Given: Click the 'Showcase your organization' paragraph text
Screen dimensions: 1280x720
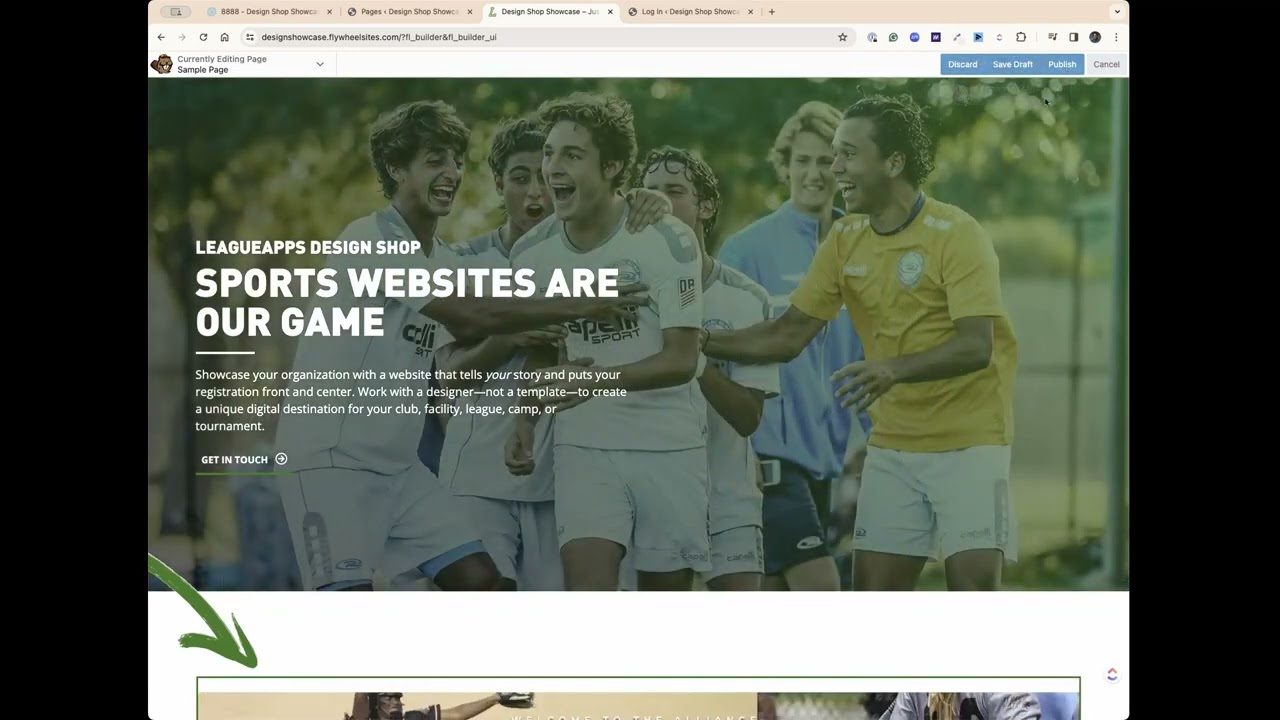Looking at the screenshot, I should pos(411,400).
